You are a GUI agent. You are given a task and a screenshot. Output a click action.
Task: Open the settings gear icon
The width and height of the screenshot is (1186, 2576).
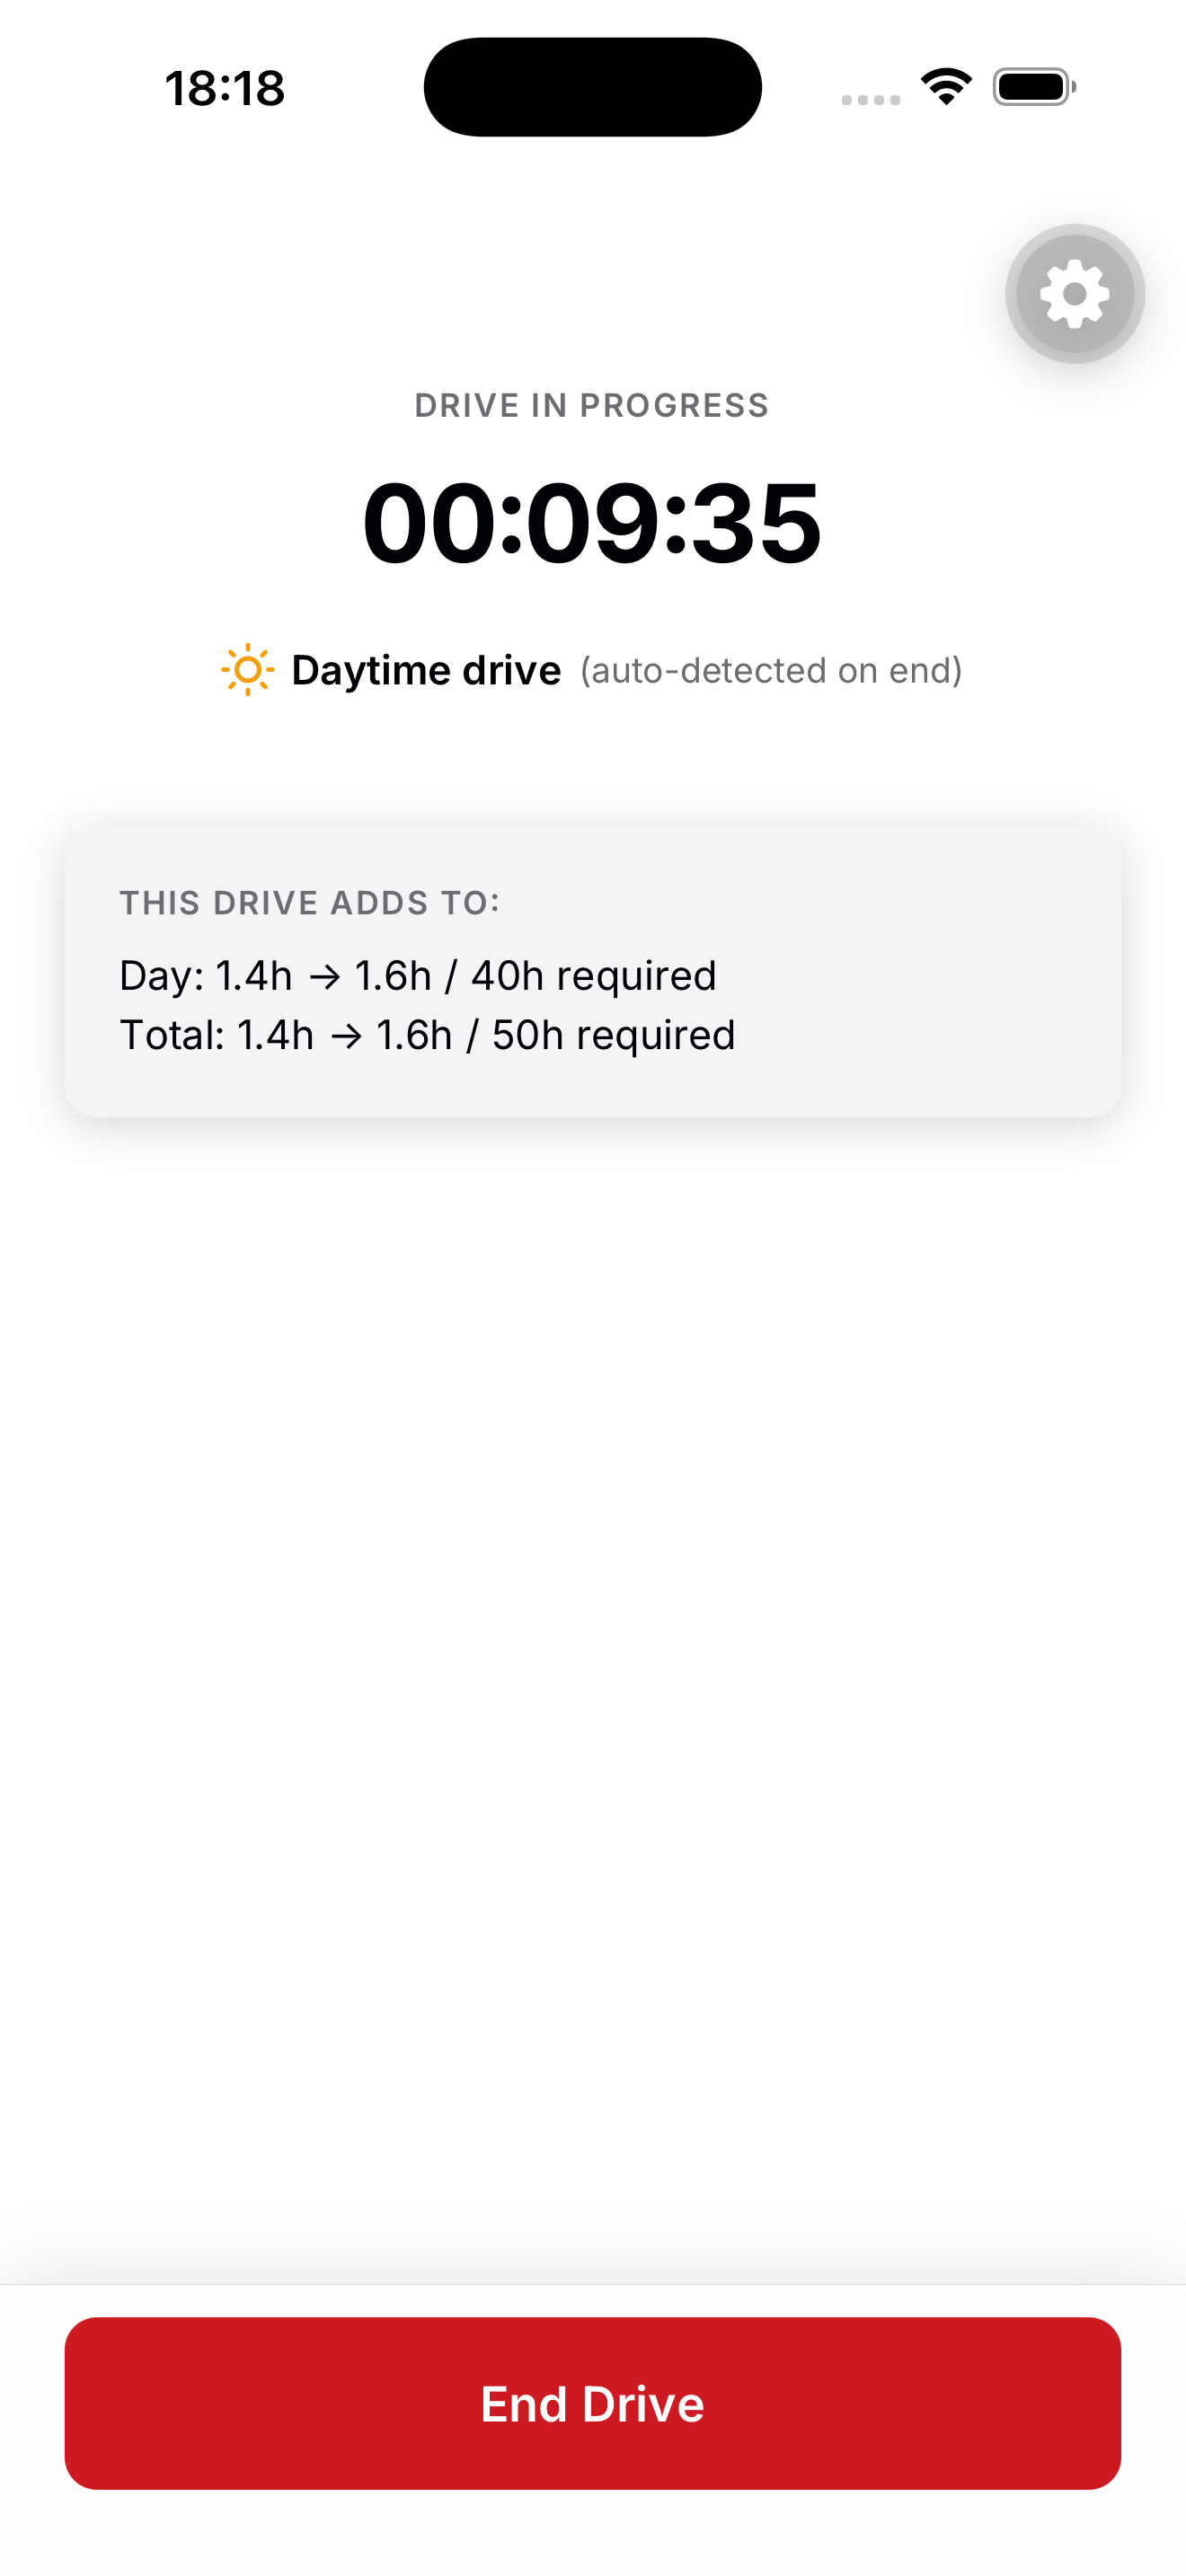tap(1074, 293)
